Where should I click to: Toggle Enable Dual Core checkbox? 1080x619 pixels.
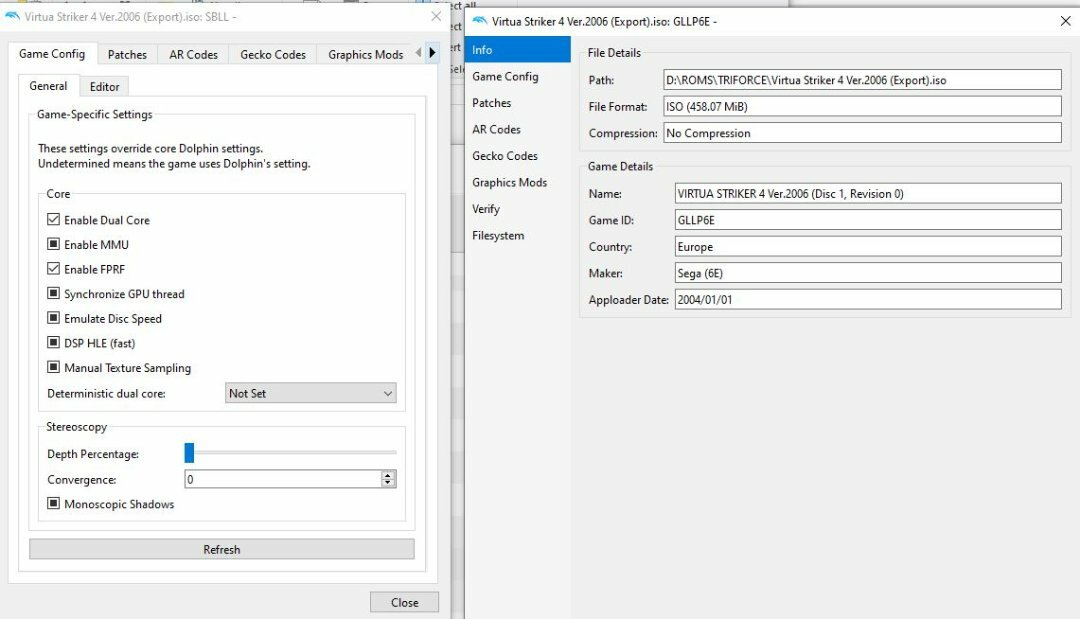click(x=53, y=220)
